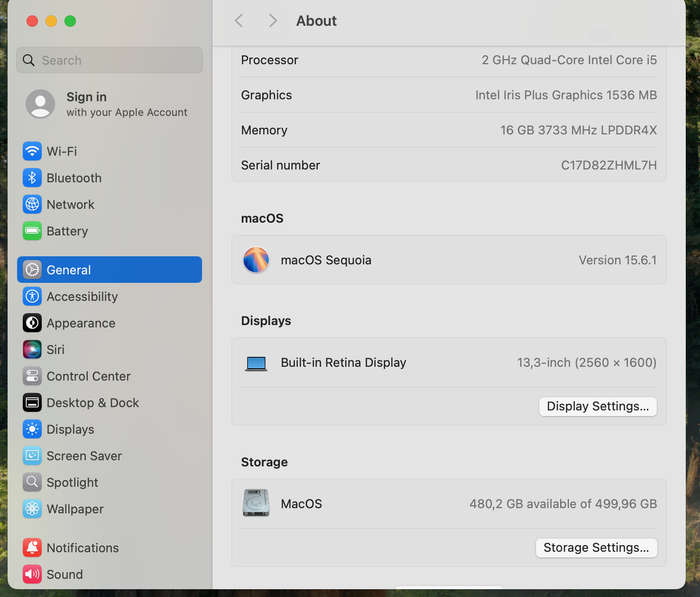
Task: Click the MacOS hard drive icon
Action: [256, 503]
